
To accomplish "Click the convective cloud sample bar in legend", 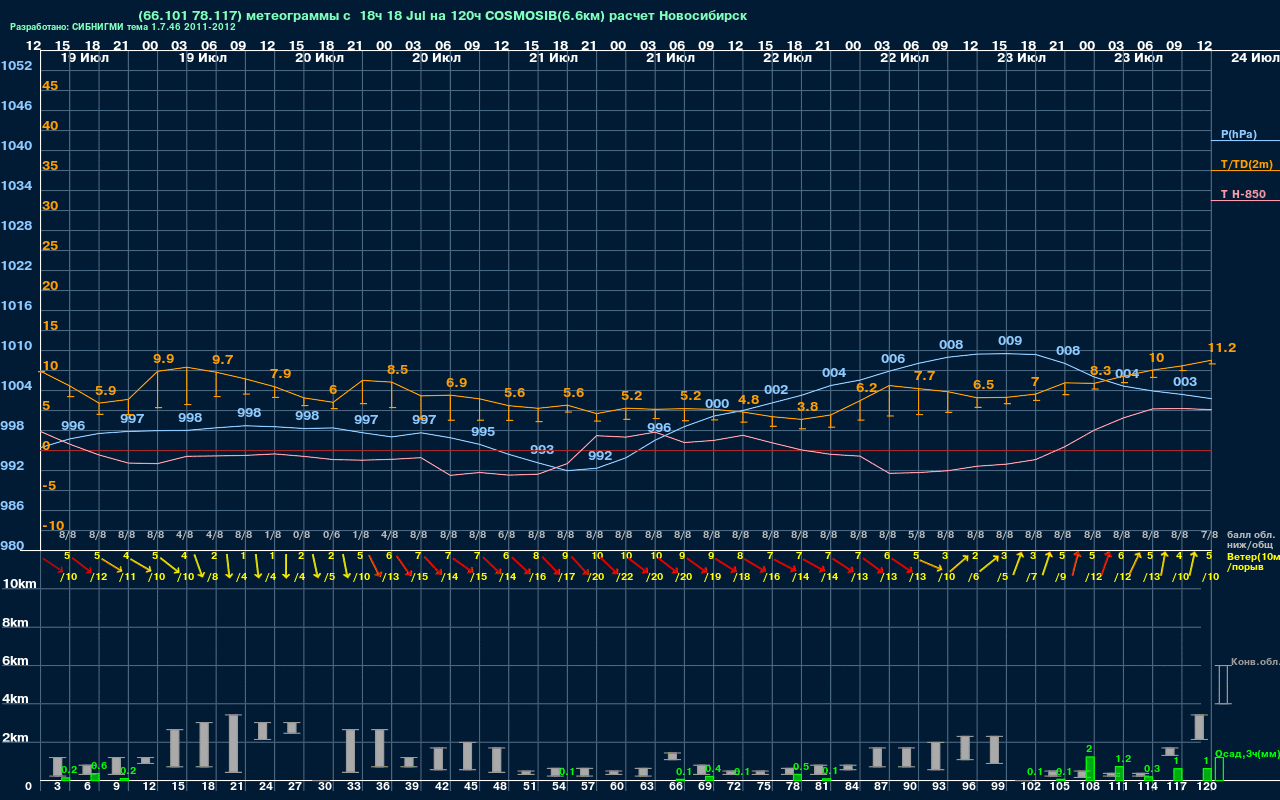I will point(1222,685).
